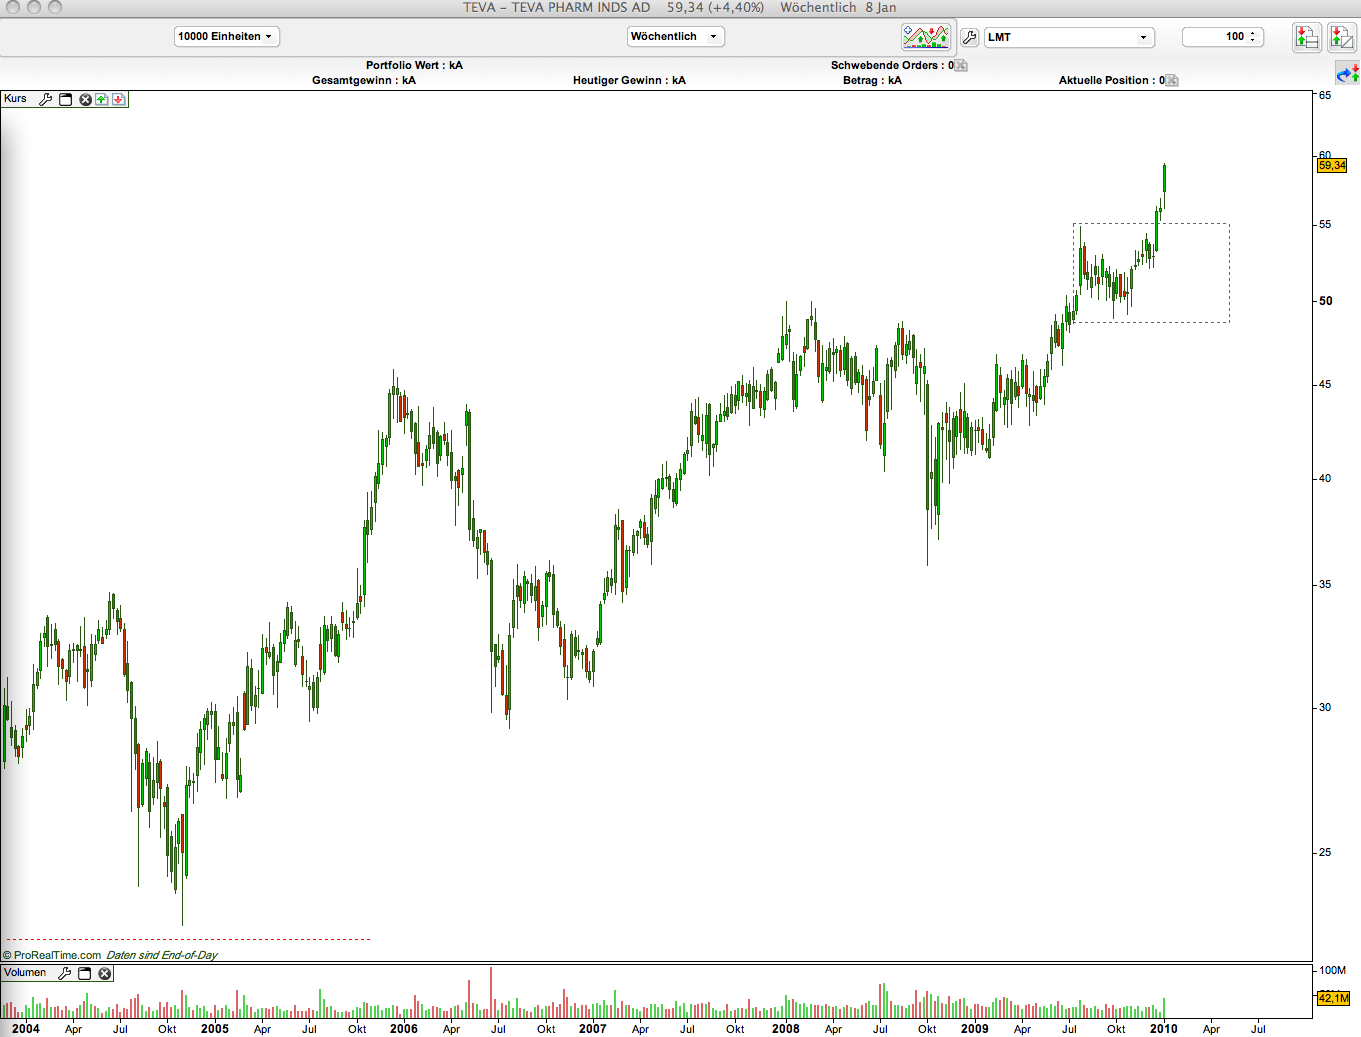Click the ProRealTime.com copyright text
This screenshot has width=1361, height=1037.
(52, 955)
